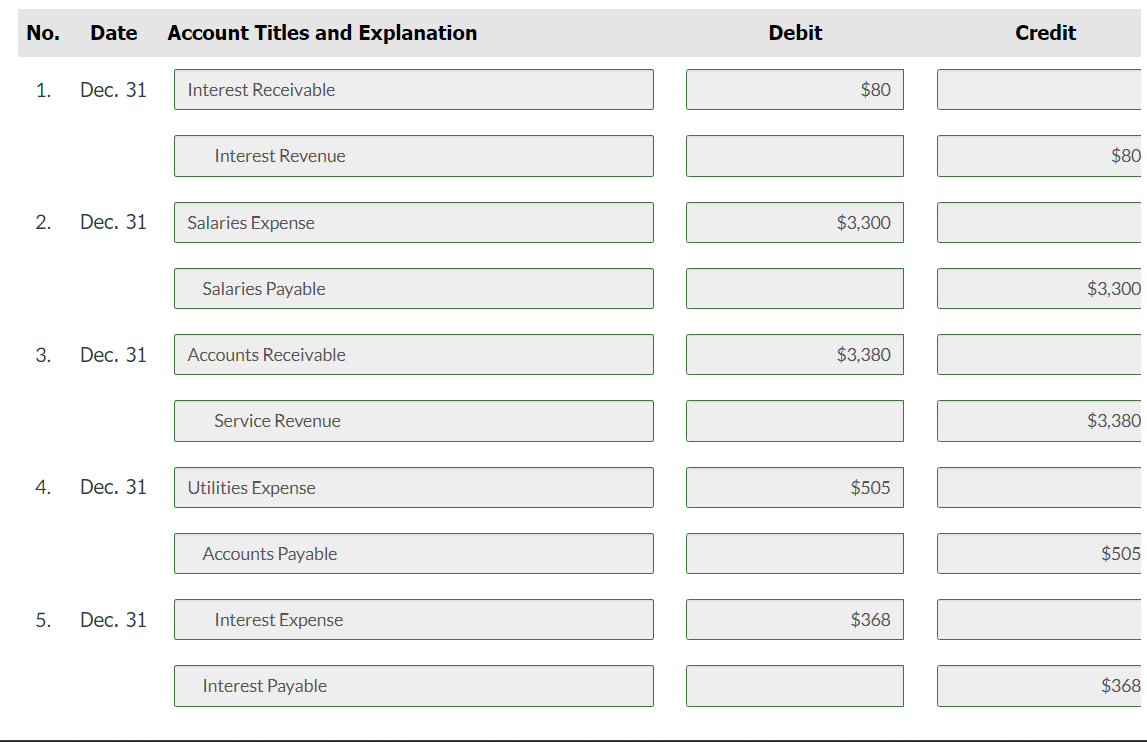Screen dimensions: 1147x742
Task: Click the Interest Expense account field
Action: [413, 619]
